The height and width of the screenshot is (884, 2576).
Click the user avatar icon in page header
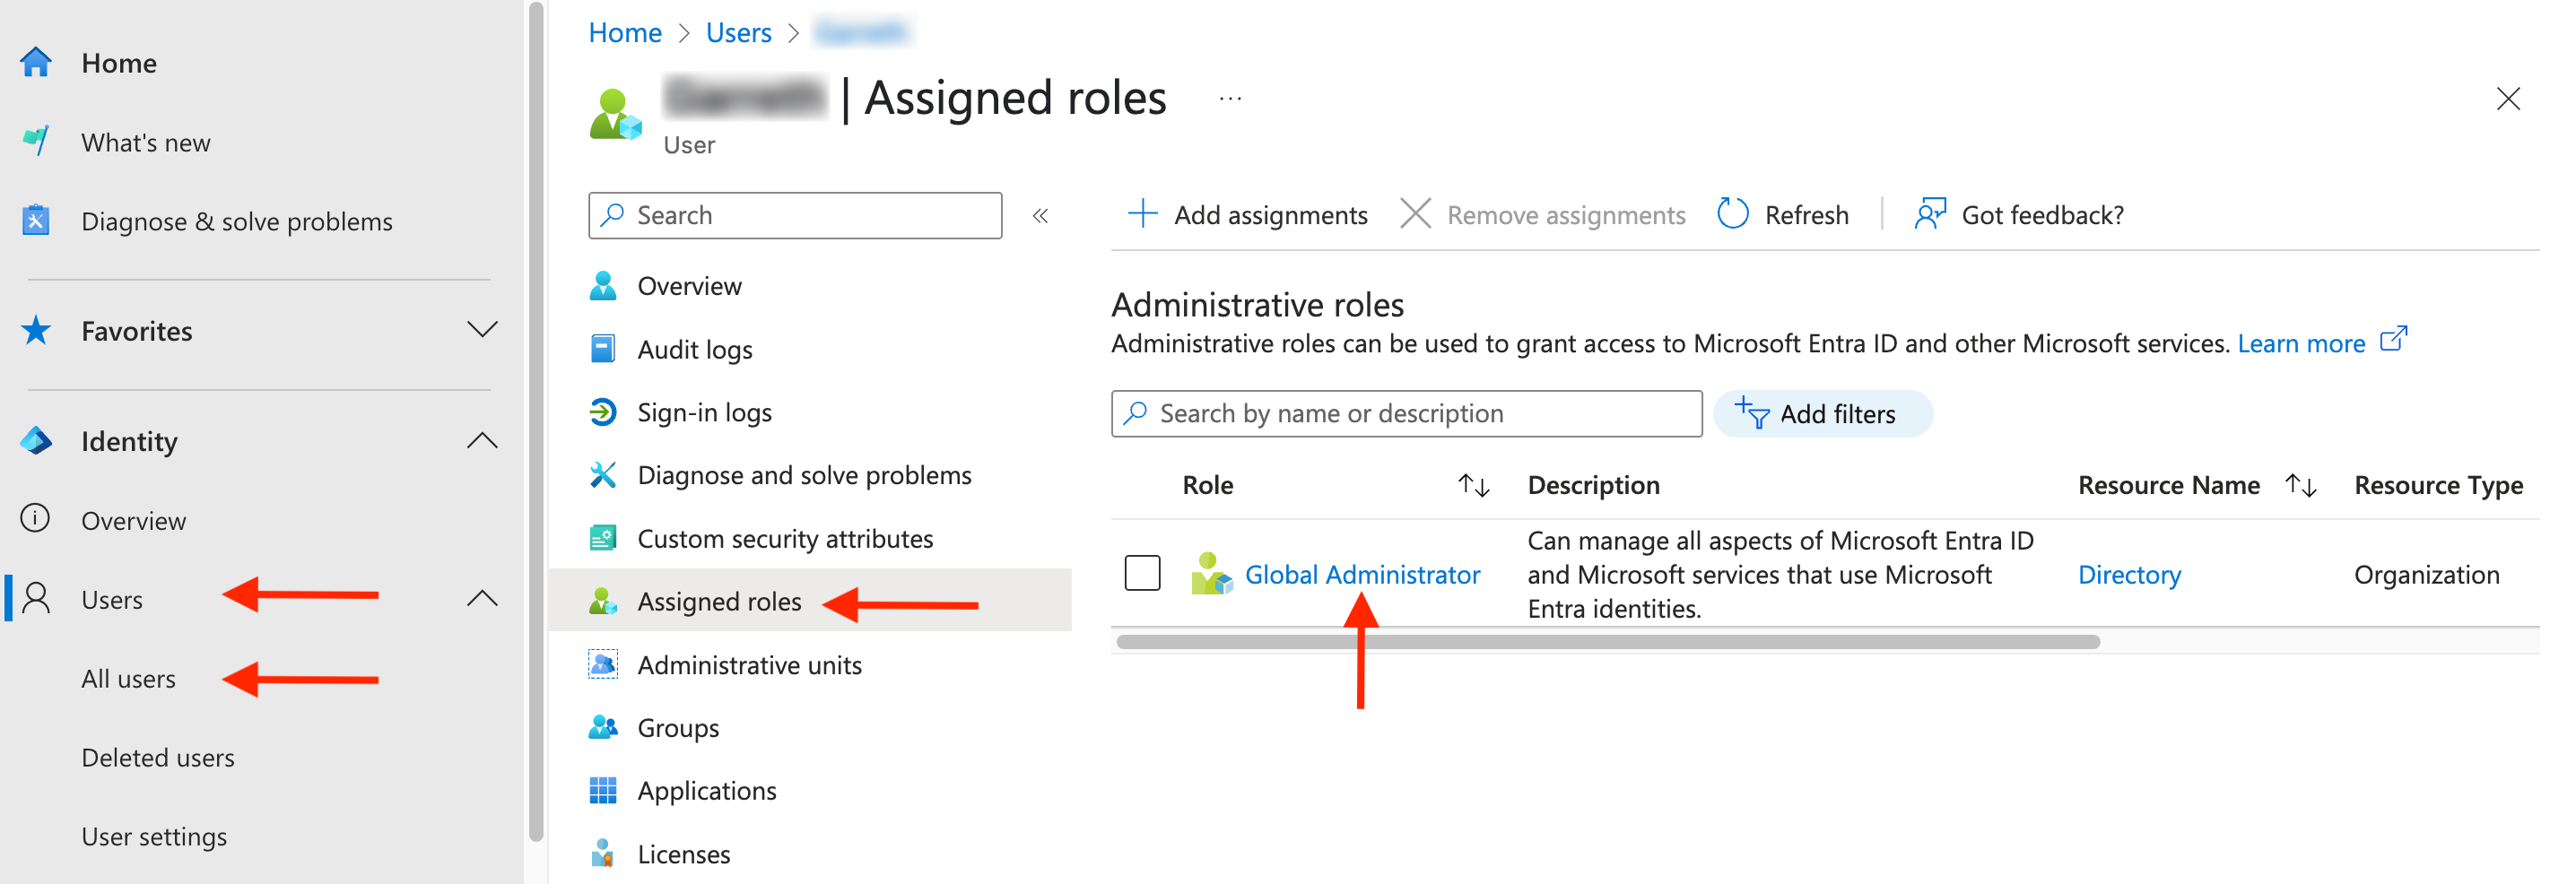coord(614,114)
